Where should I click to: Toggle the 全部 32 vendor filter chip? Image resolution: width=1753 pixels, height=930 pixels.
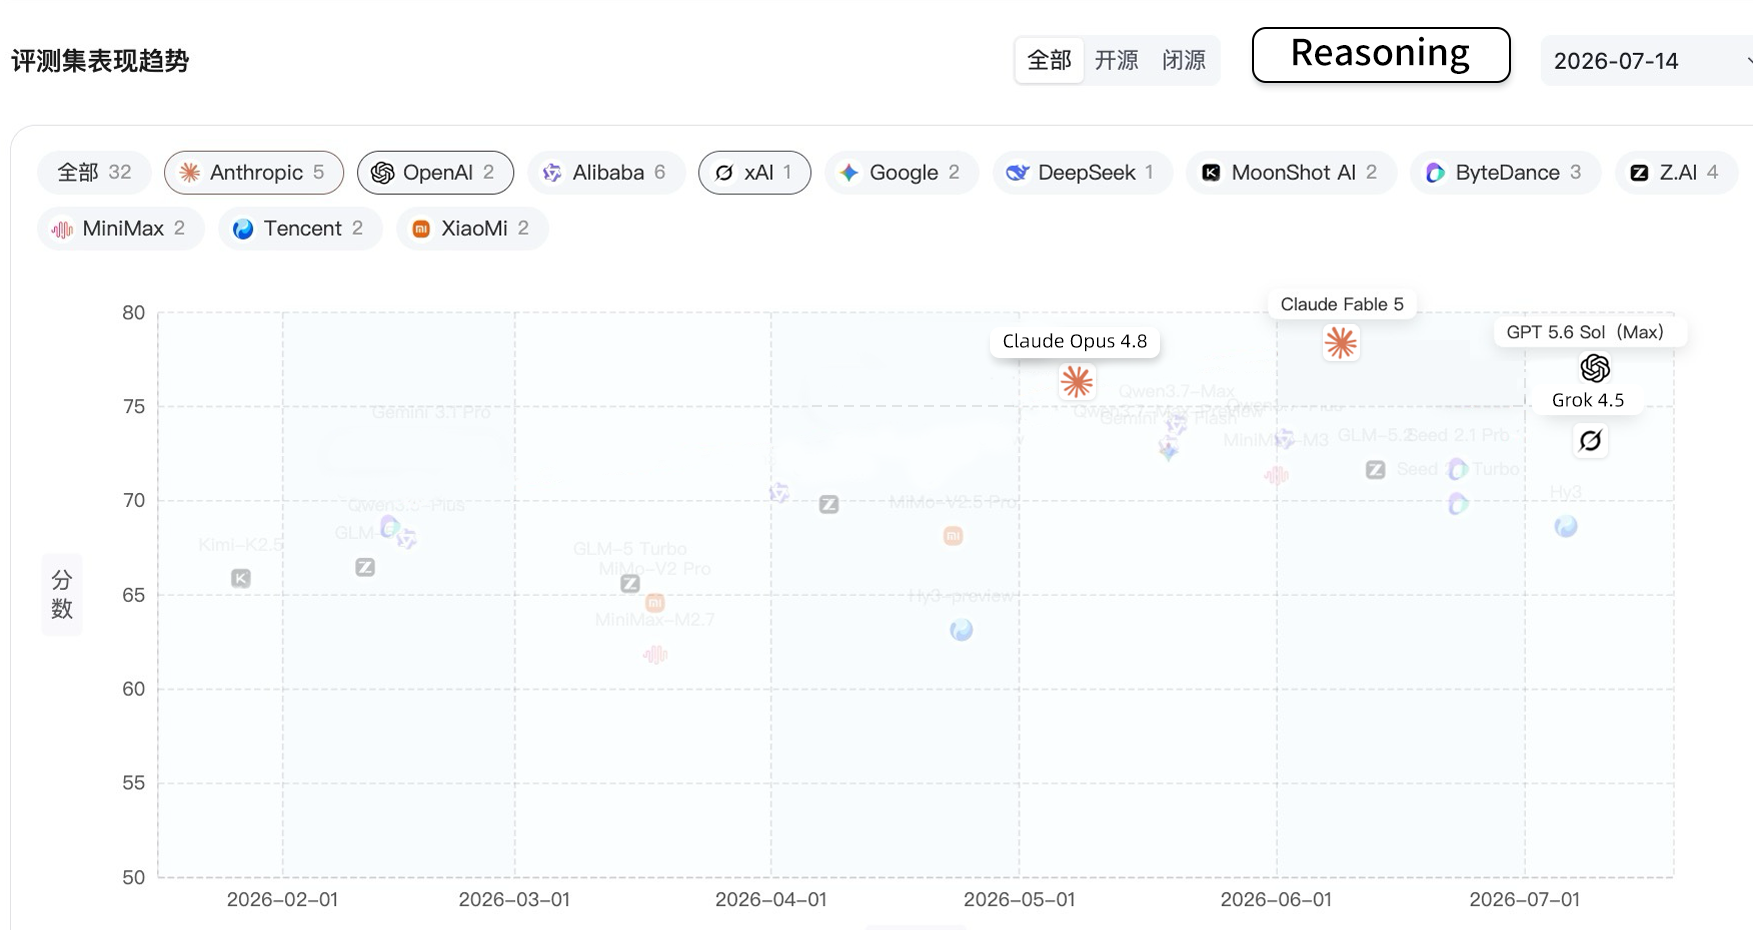[x=94, y=172]
